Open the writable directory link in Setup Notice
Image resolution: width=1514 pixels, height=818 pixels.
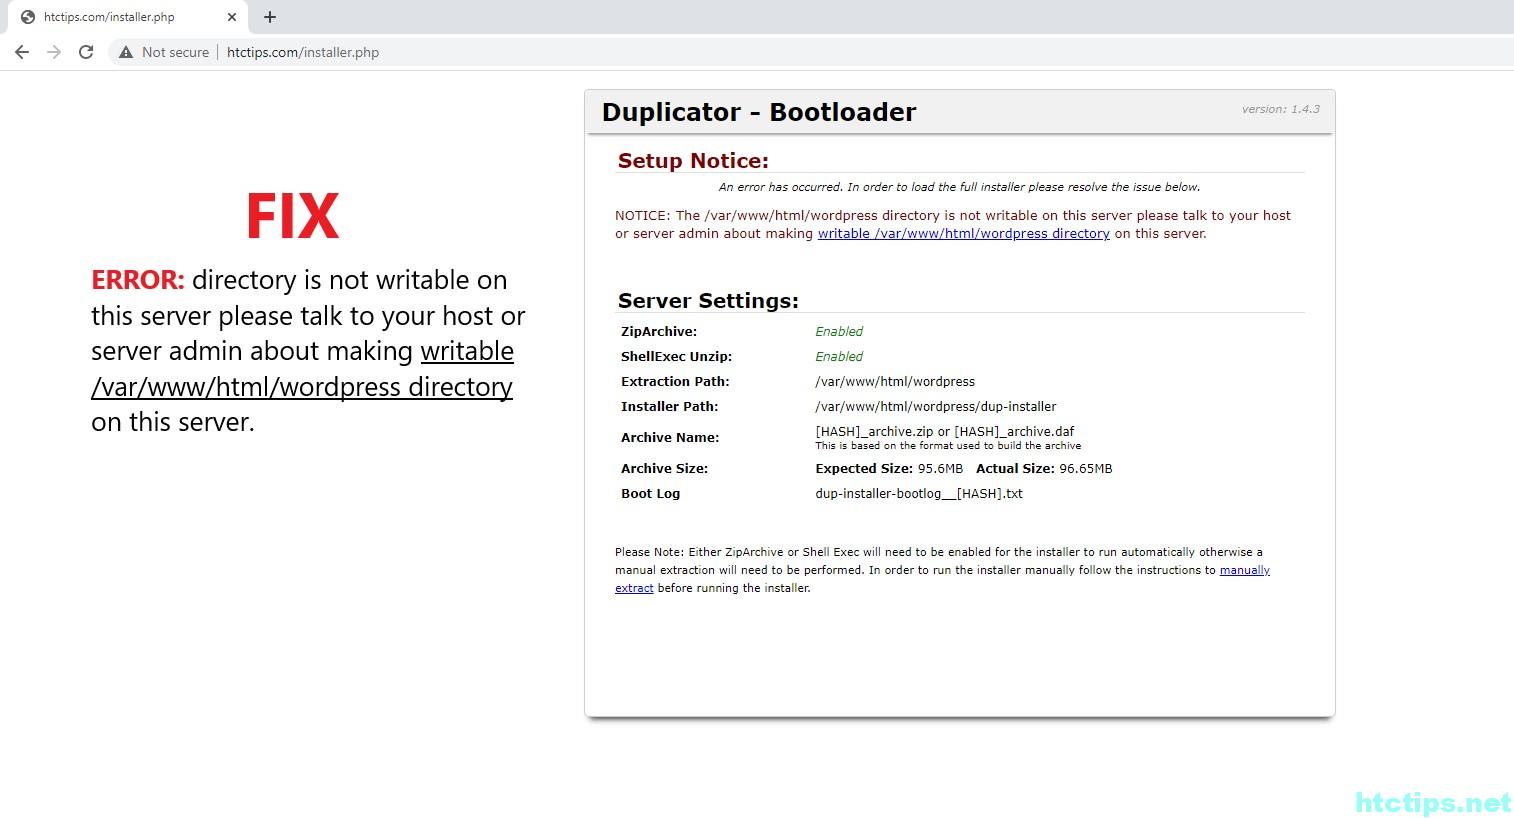pyautogui.click(x=963, y=234)
